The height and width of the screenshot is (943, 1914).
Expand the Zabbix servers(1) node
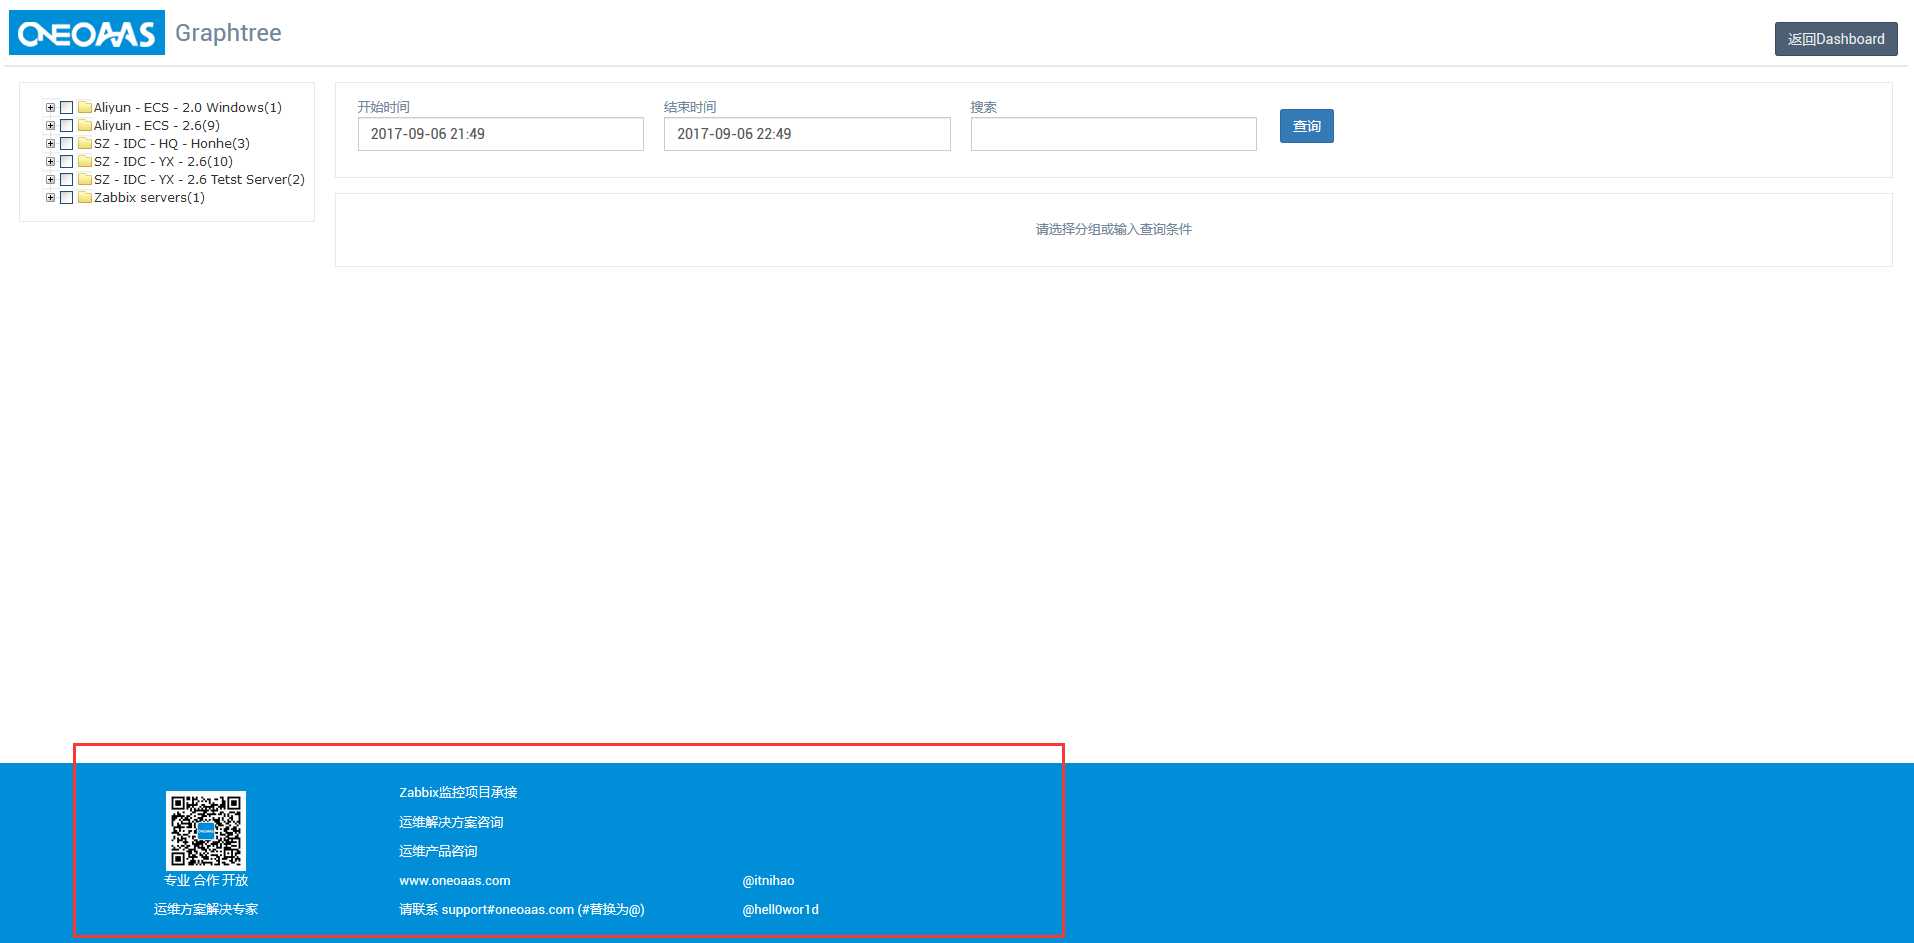pos(50,197)
